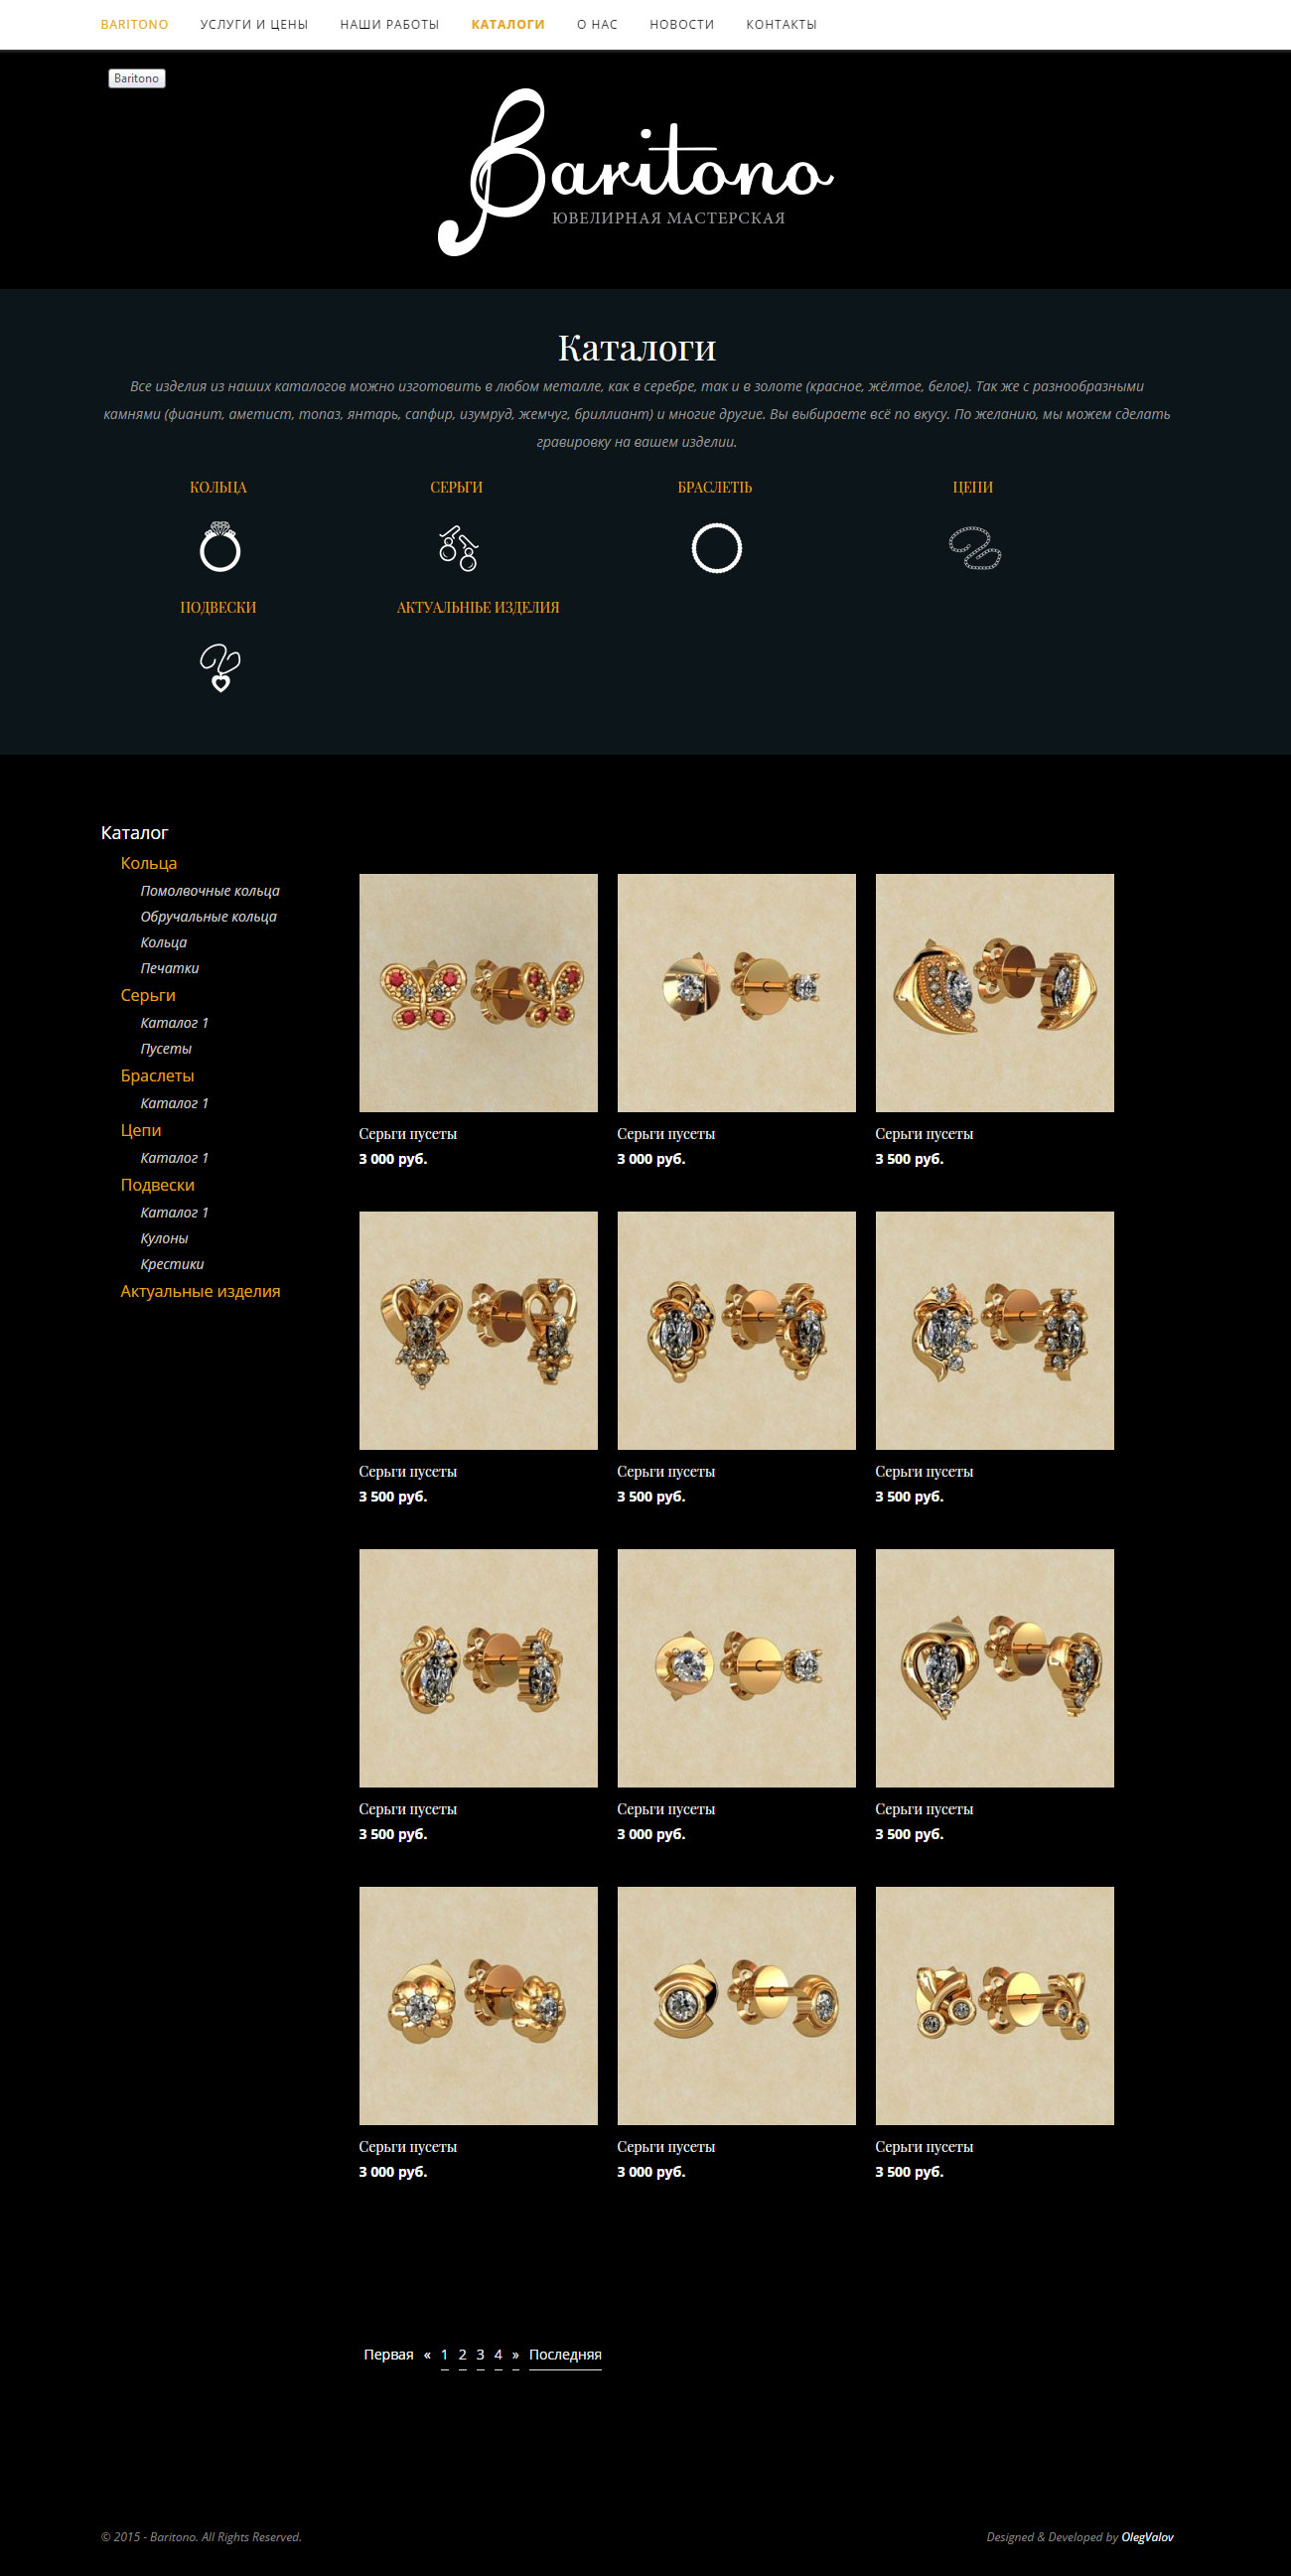1291x2576 pixels.
Task: Click the ПОДВЕСКИ category heading link
Action: click(x=218, y=607)
